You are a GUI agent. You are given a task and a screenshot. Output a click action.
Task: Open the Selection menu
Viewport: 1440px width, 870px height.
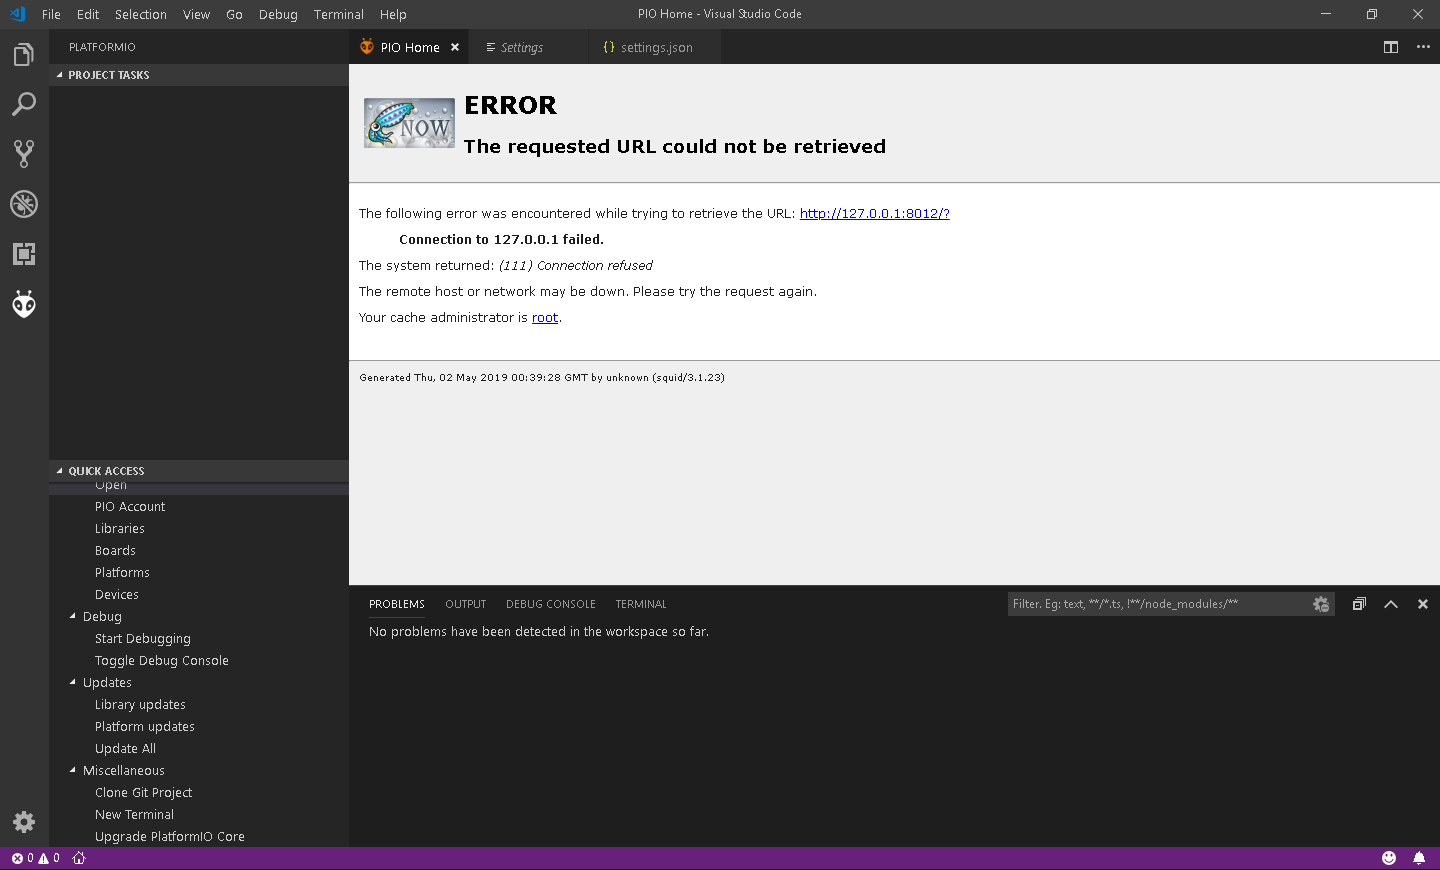coord(141,14)
